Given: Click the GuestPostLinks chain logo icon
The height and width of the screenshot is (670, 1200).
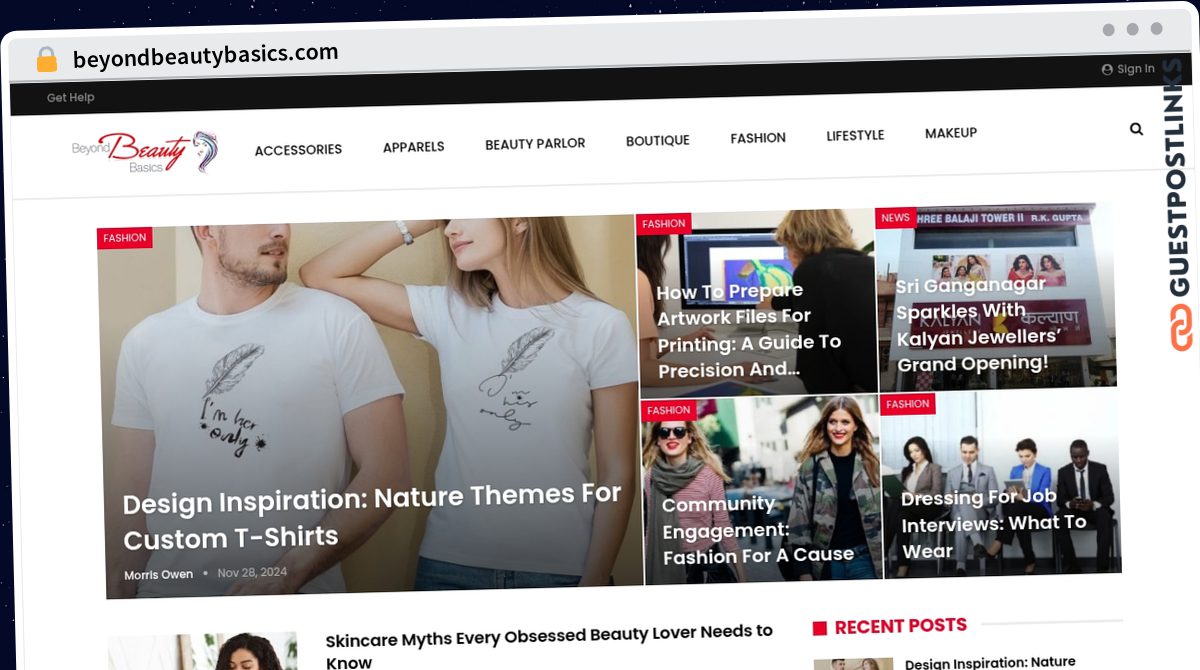Looking at the screenshot, I should (1181, 327).
